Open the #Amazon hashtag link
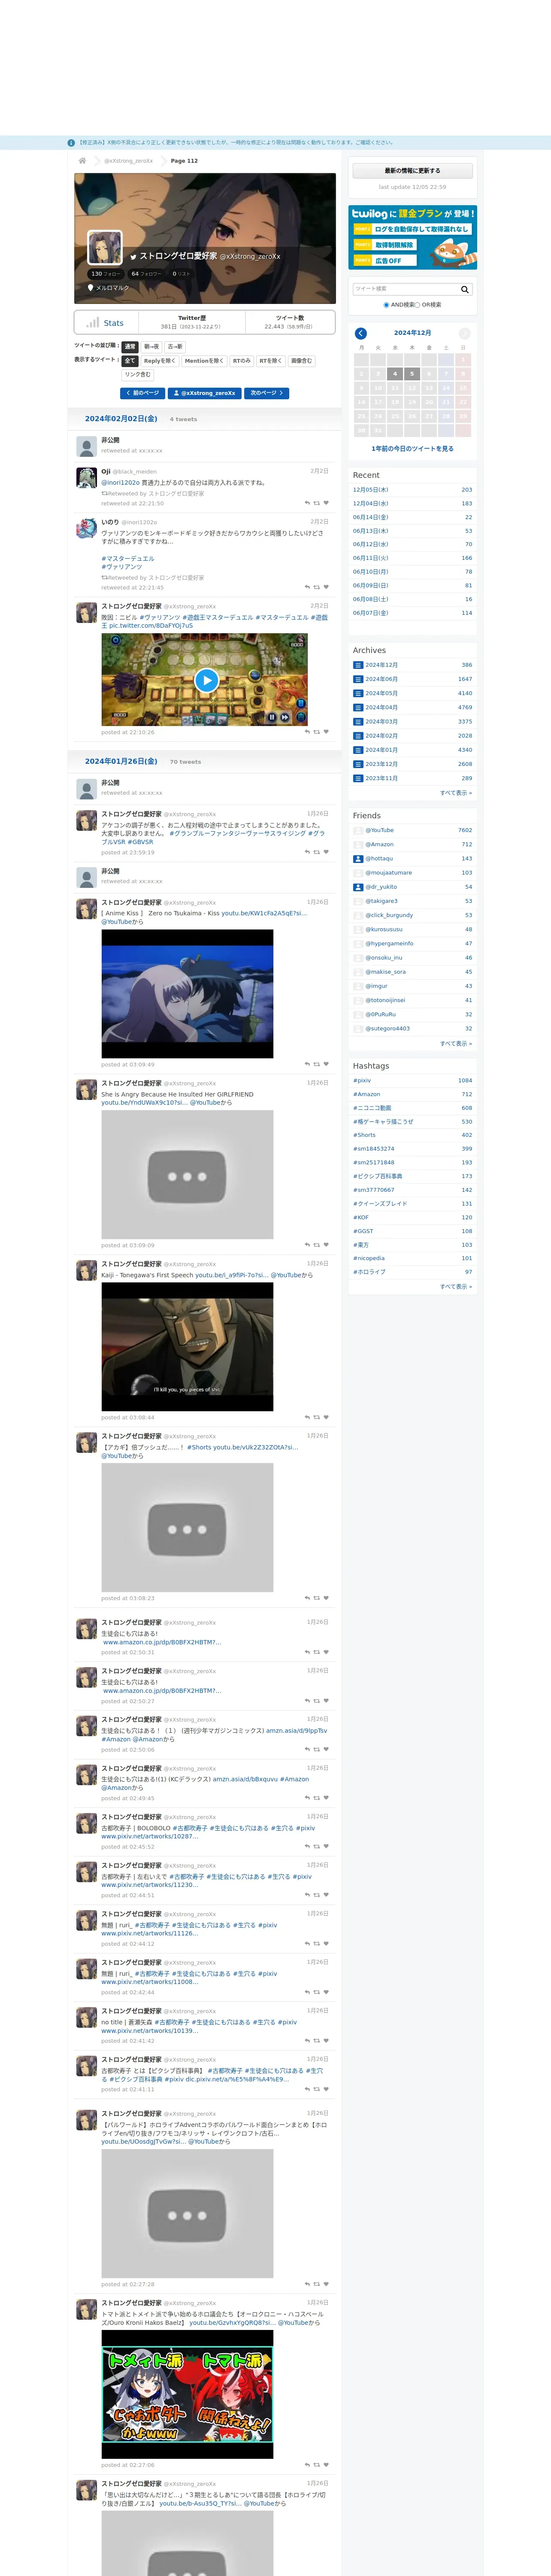Screen dimensions: 551x2576 tap(366, 1094)
